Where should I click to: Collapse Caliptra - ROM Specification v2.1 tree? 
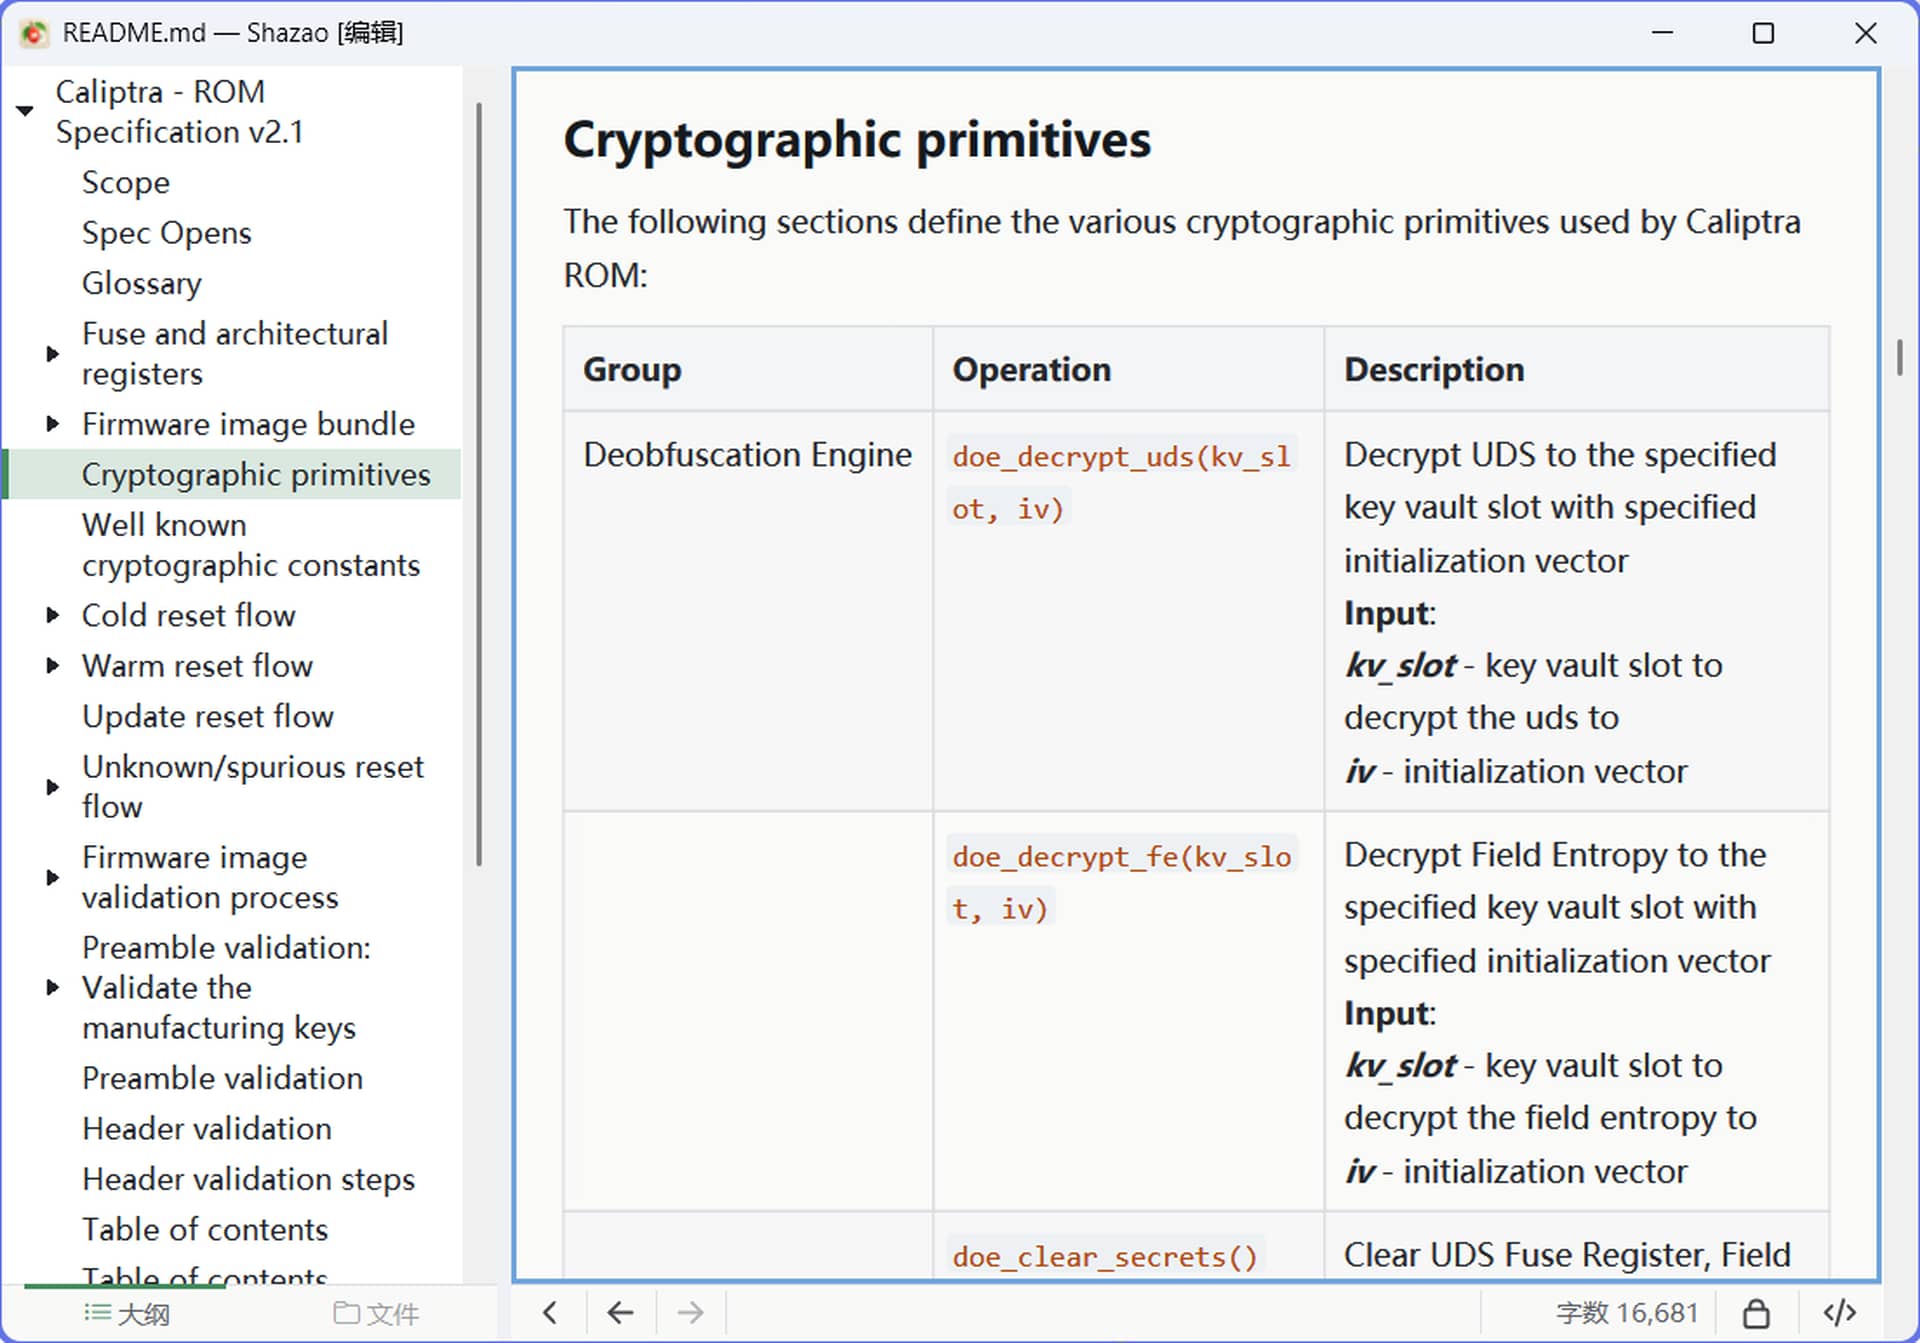[26, 111]
